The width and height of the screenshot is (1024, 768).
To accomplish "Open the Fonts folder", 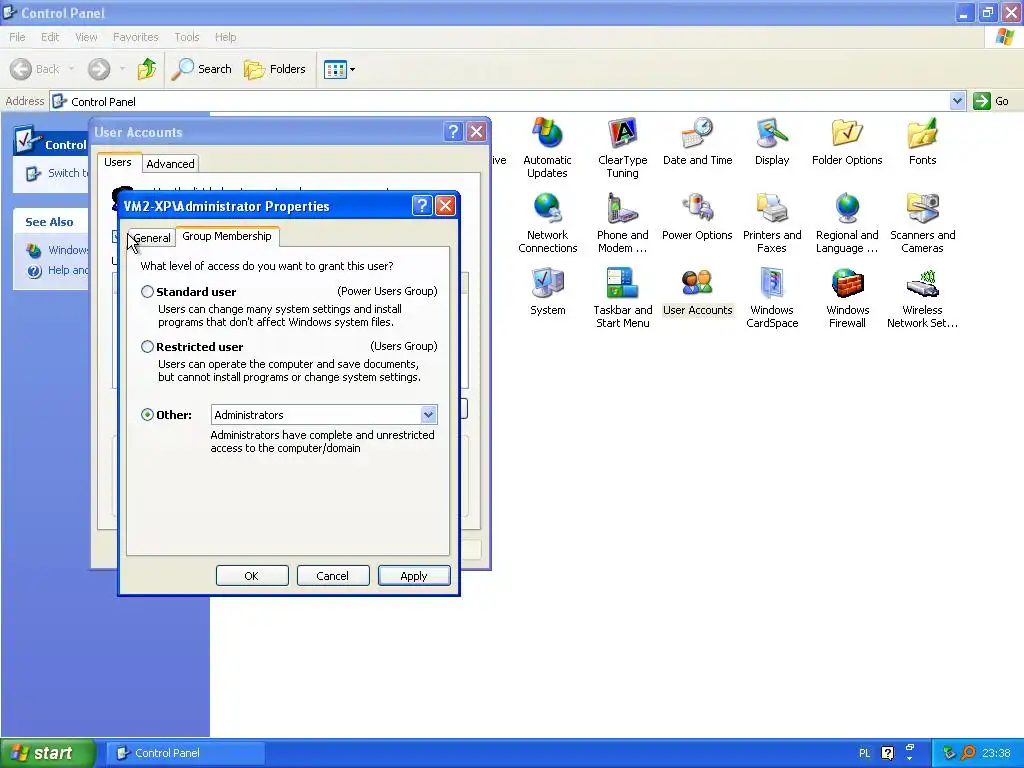I will pyautogui.click(x=922, y=142).
